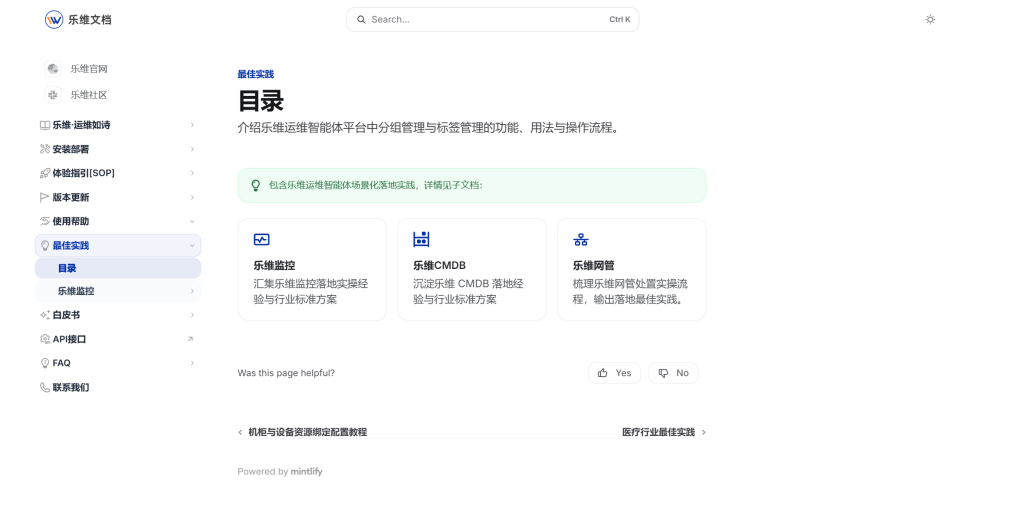This screenshot has height=518, width=1024.
Task: Open 白皮书 menu item
Action: point(118,315)
